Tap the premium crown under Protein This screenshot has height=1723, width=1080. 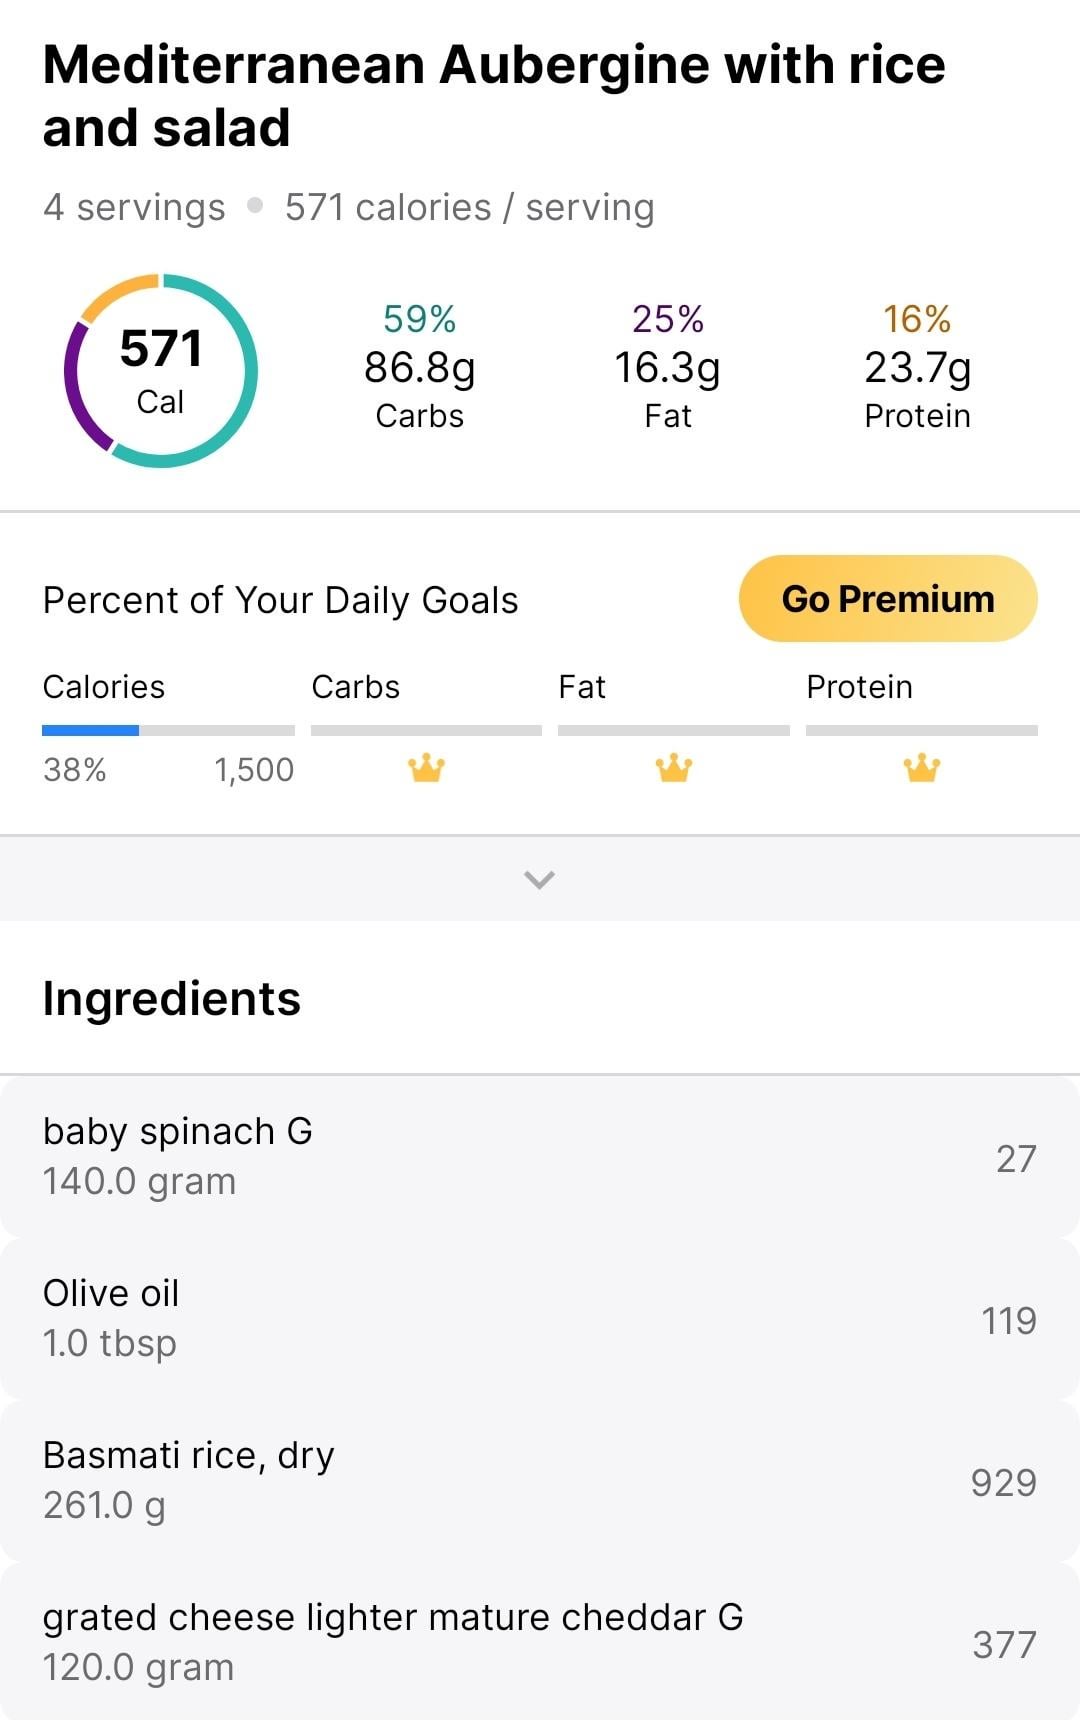pyautogui.click(x=921, y=768)
